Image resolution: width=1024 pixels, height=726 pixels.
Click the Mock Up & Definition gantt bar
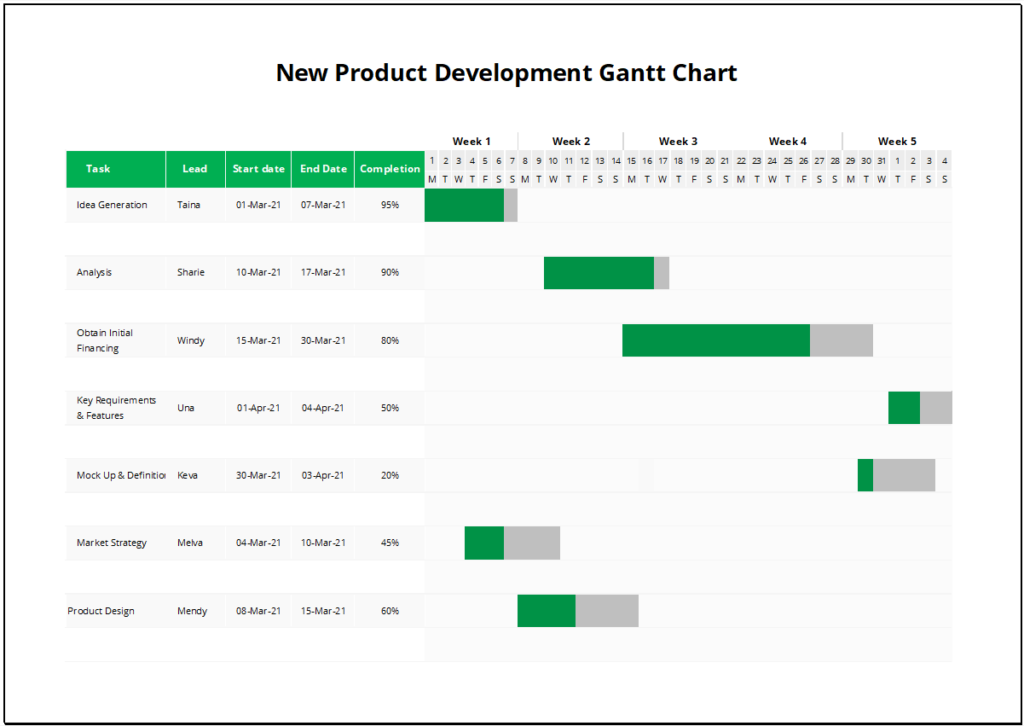895,475
